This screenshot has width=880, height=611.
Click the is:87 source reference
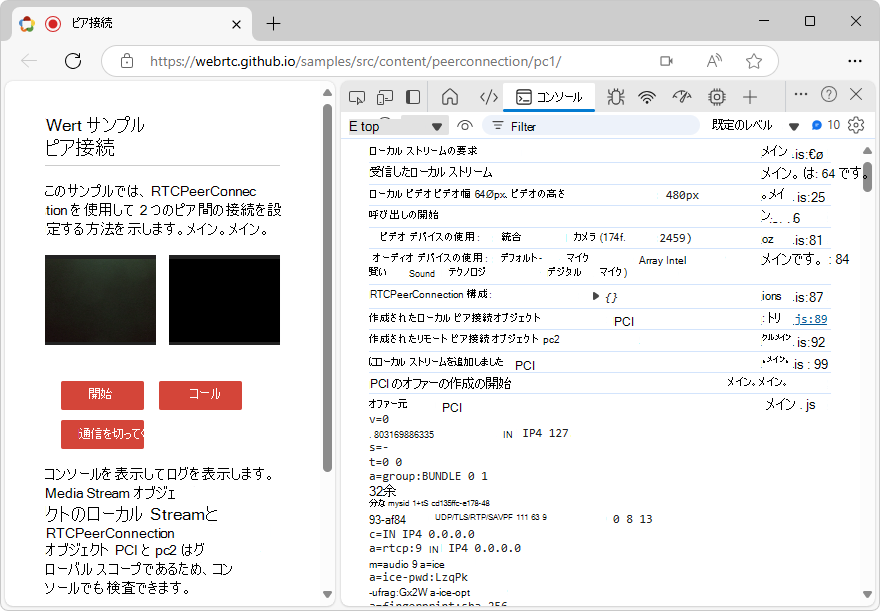(808, 297)
